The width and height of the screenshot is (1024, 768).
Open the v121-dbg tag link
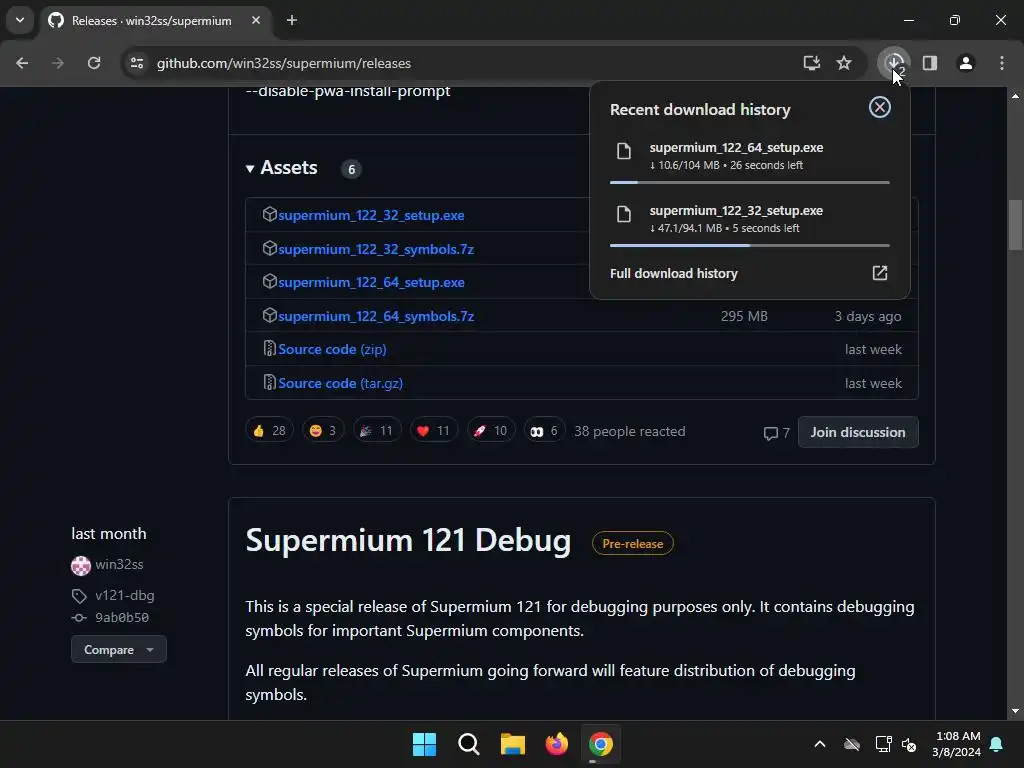point(124,595)
